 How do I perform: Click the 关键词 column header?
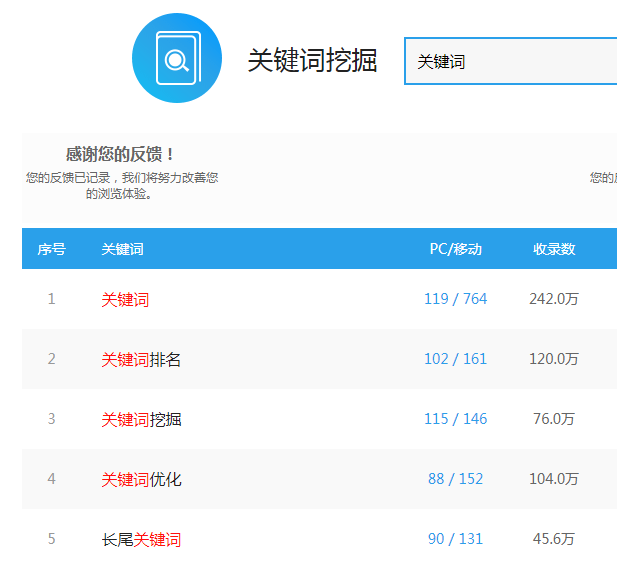click(122, 249)
